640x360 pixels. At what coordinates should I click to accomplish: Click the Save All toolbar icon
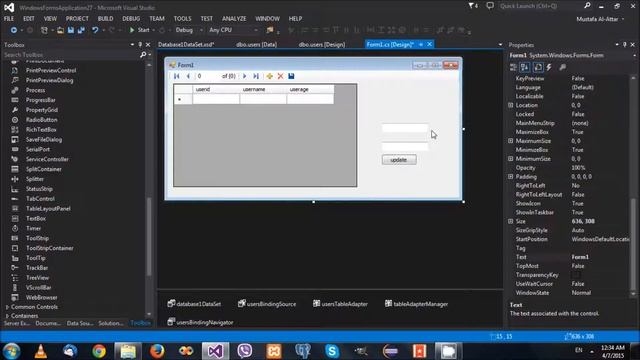coord(81,30)
